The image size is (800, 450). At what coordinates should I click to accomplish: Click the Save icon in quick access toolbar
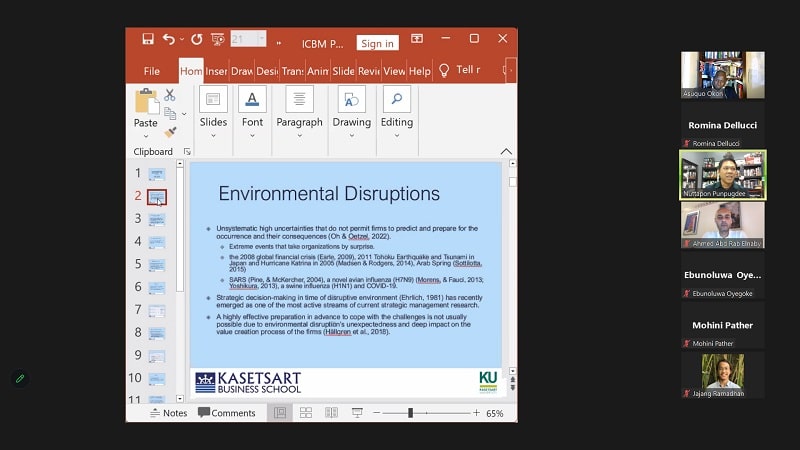pos(148,39)
